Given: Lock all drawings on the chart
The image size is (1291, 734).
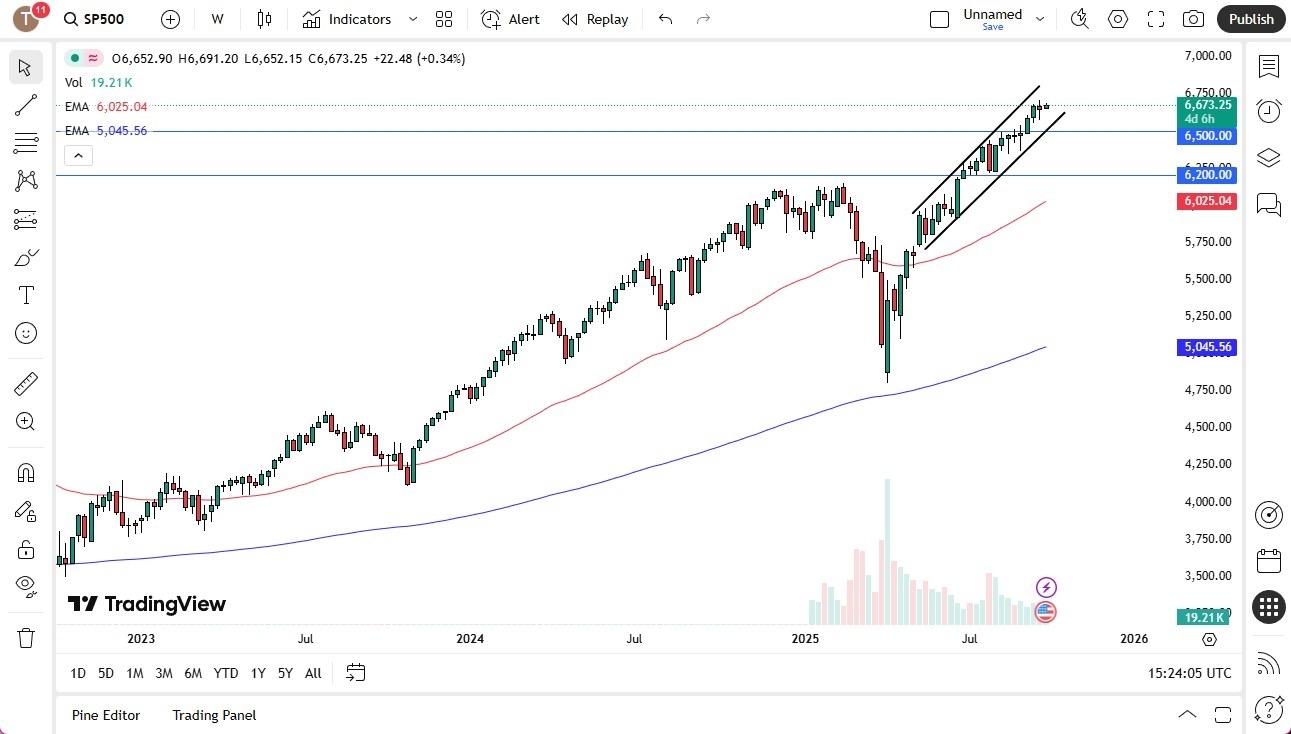Looking at the screenshot, I should pos(25,548).
